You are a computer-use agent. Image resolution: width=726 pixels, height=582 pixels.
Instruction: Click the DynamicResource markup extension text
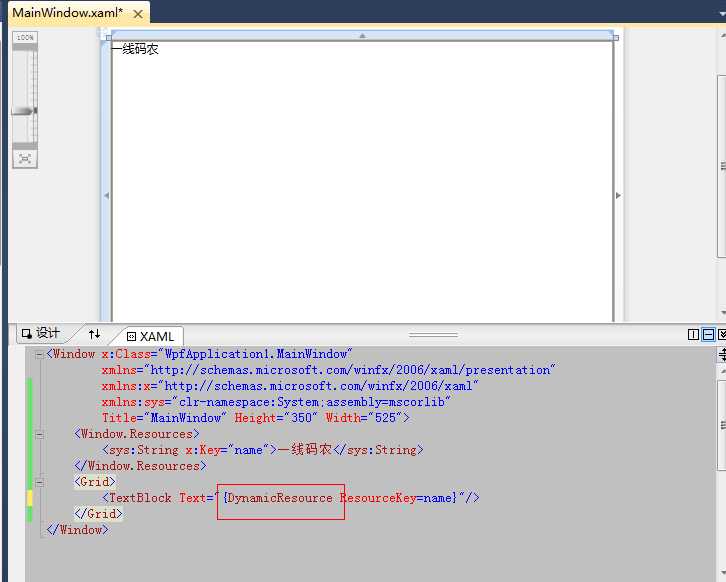click(280, 498)
